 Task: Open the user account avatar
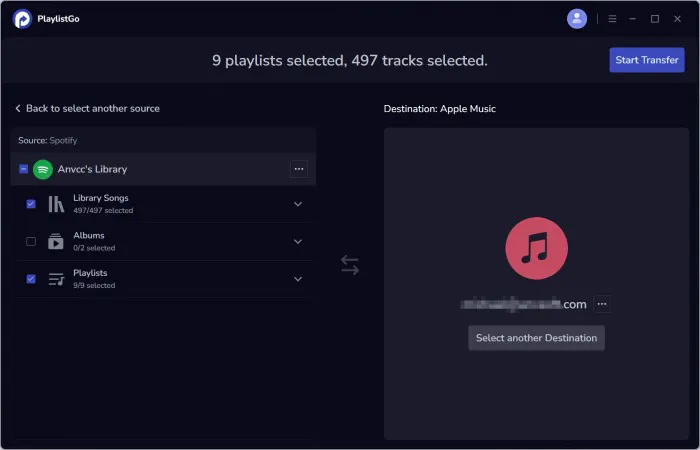tap(577, 19)
